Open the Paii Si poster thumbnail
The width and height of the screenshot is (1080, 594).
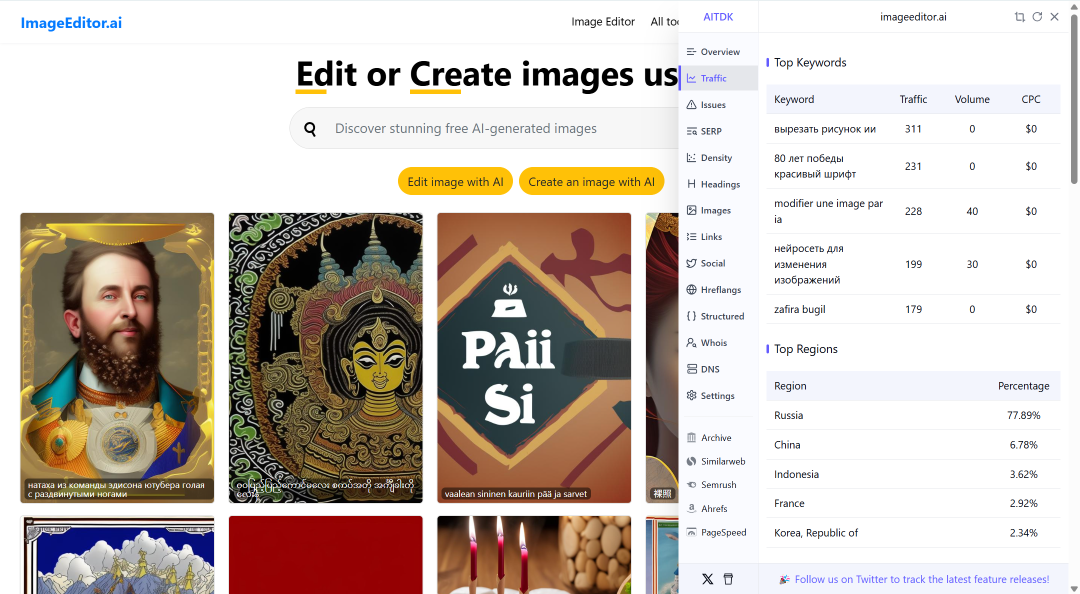pyautogui.click(x=534, y=358)
